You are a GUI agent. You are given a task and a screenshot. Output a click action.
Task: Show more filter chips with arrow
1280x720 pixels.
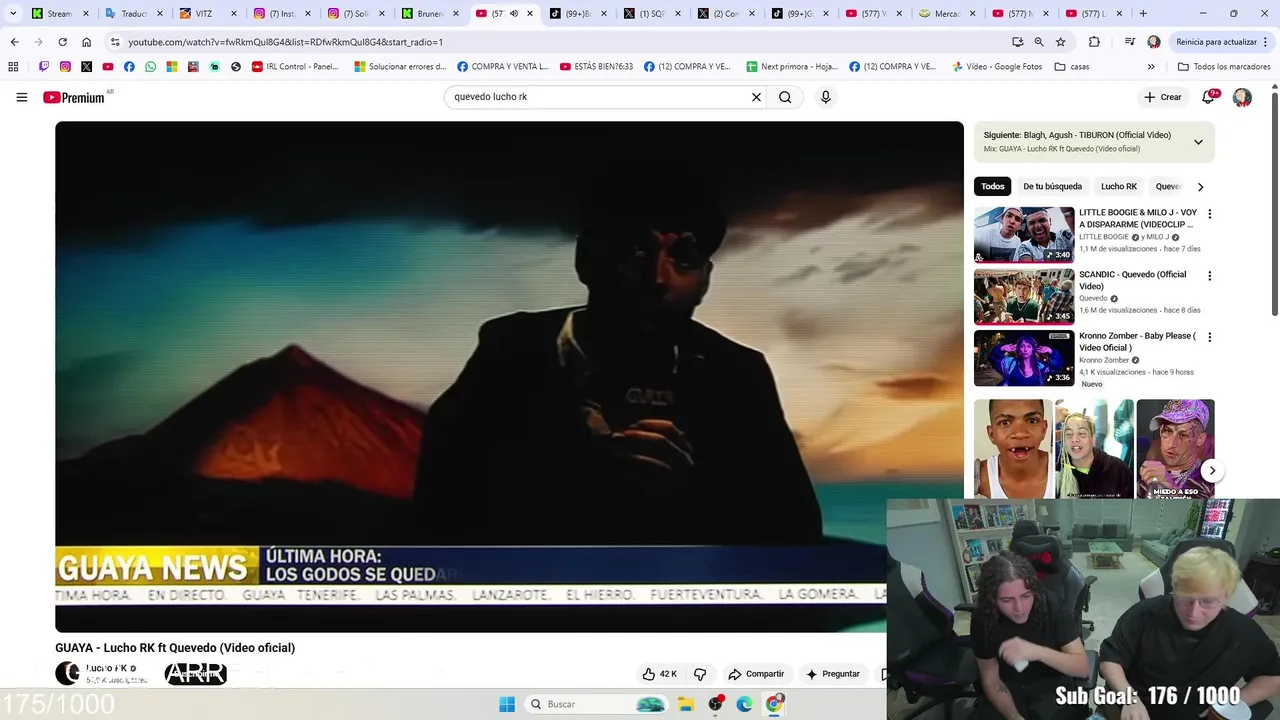click(x=1200, y=187)
